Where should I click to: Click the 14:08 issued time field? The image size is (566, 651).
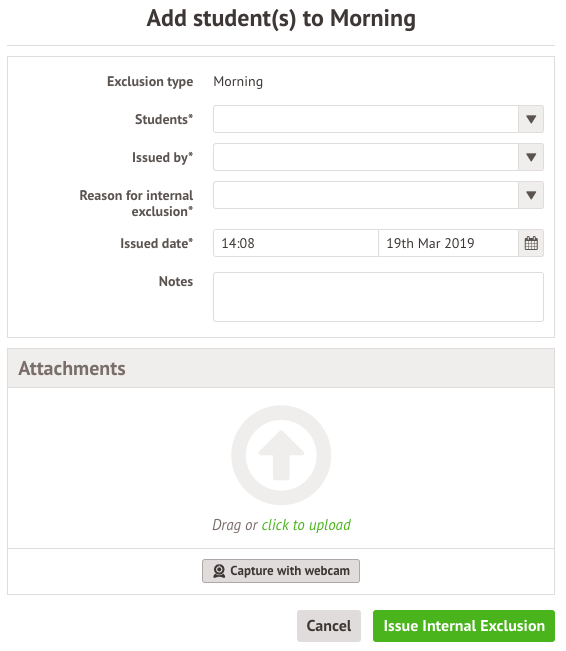pos(296,243)
